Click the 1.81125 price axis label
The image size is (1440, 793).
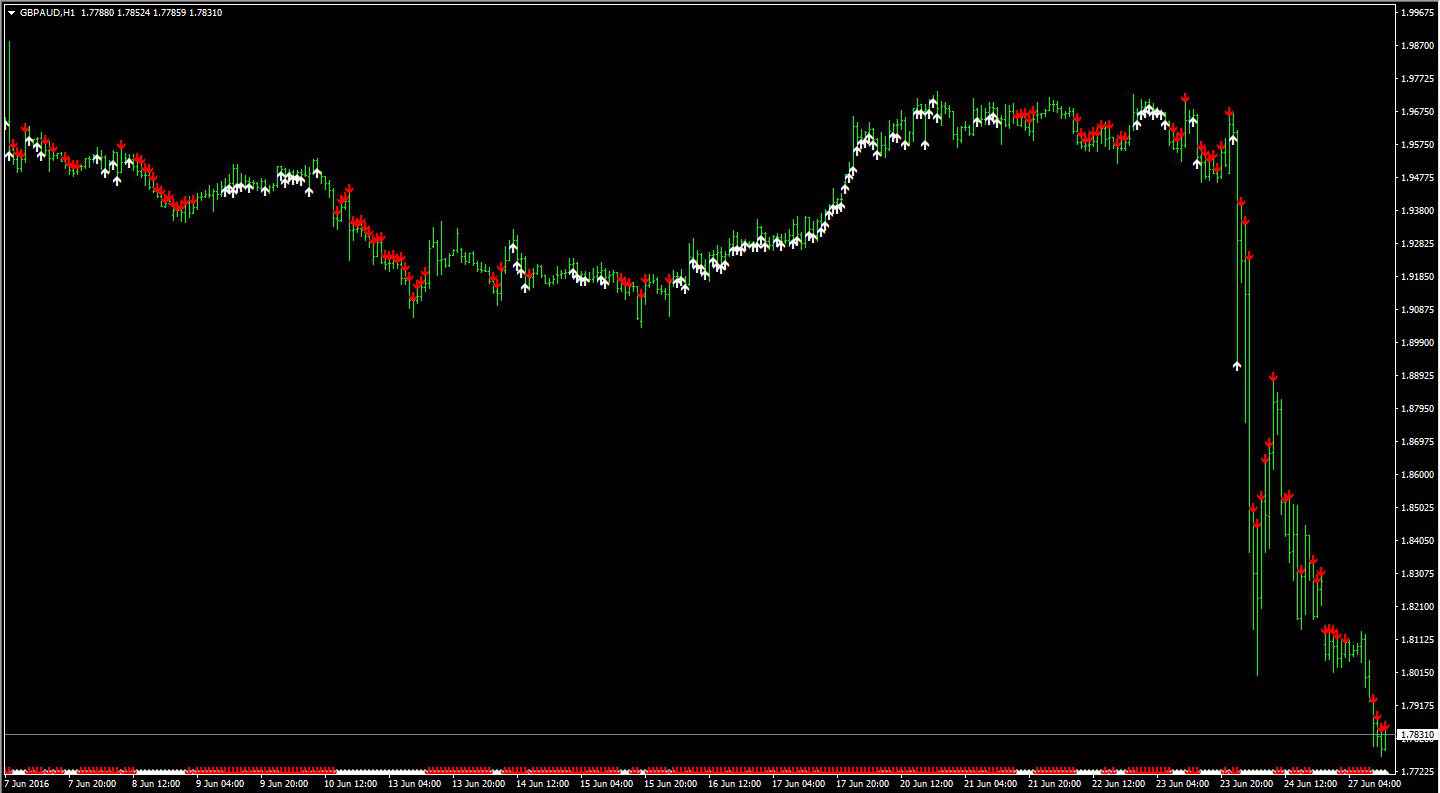point(1418,640)
